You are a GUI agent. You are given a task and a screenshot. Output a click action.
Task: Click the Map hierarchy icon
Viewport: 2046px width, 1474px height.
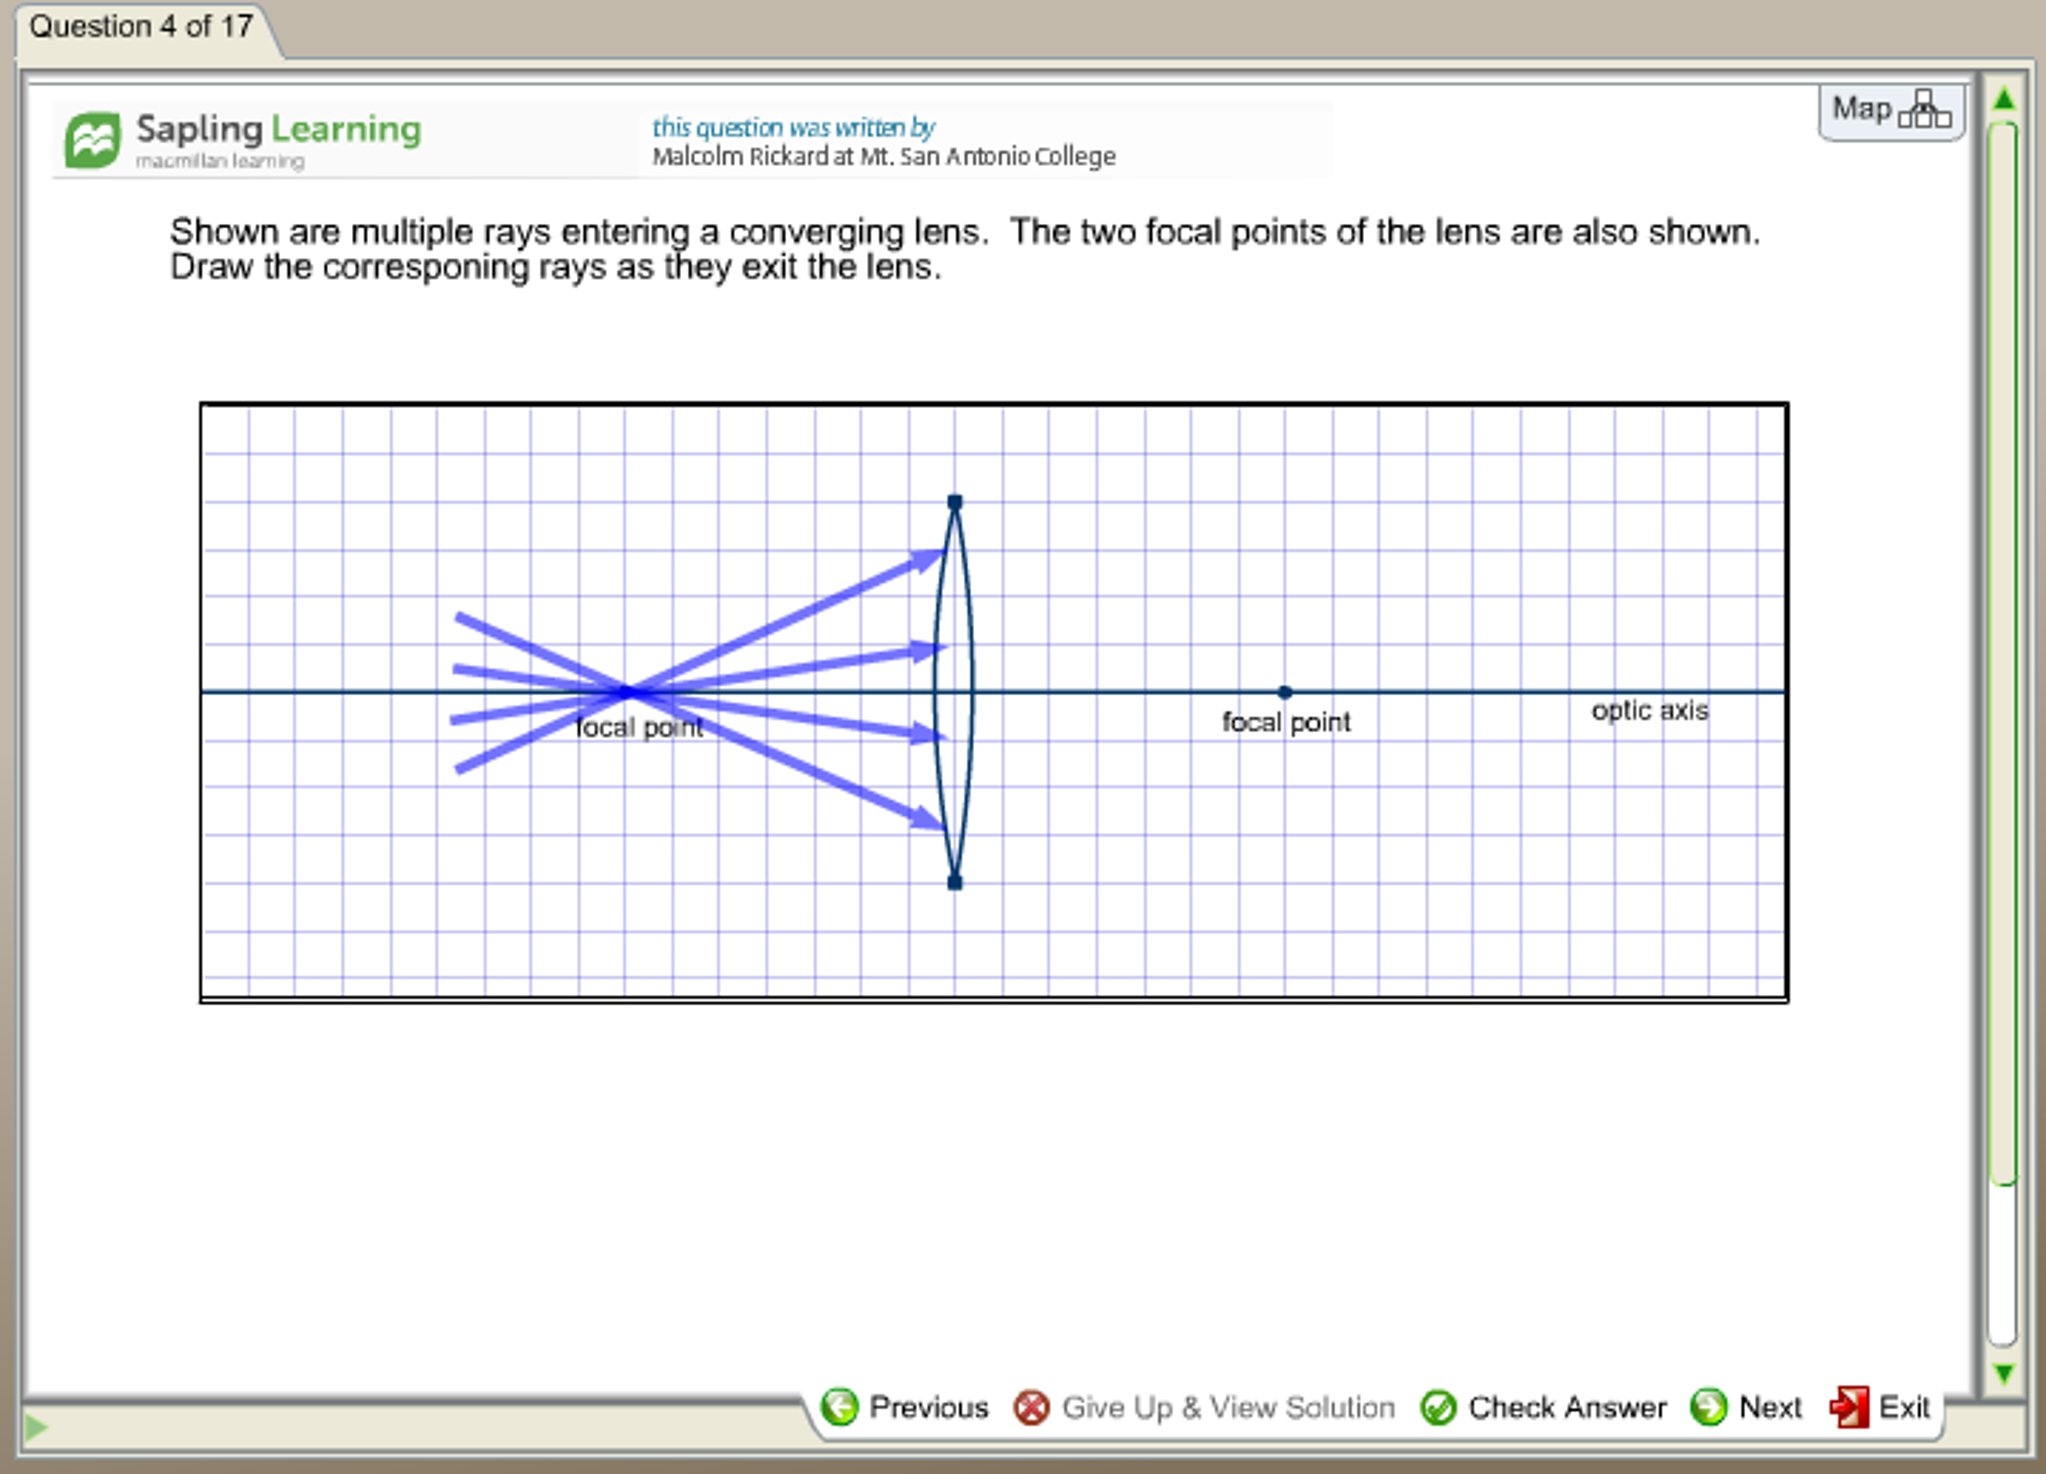click(1925, 110)
